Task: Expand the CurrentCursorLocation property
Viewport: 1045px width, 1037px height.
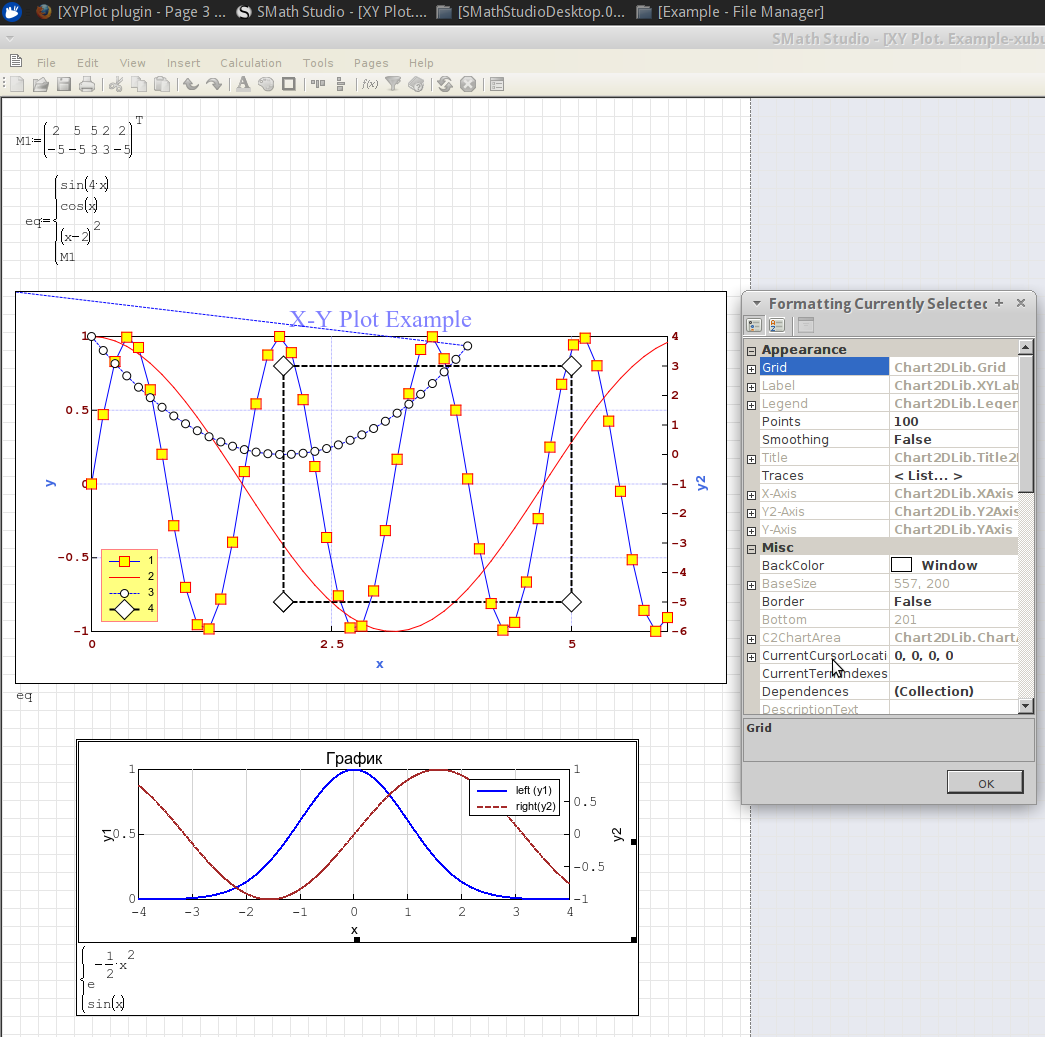Action: click(x=751, y=657)
